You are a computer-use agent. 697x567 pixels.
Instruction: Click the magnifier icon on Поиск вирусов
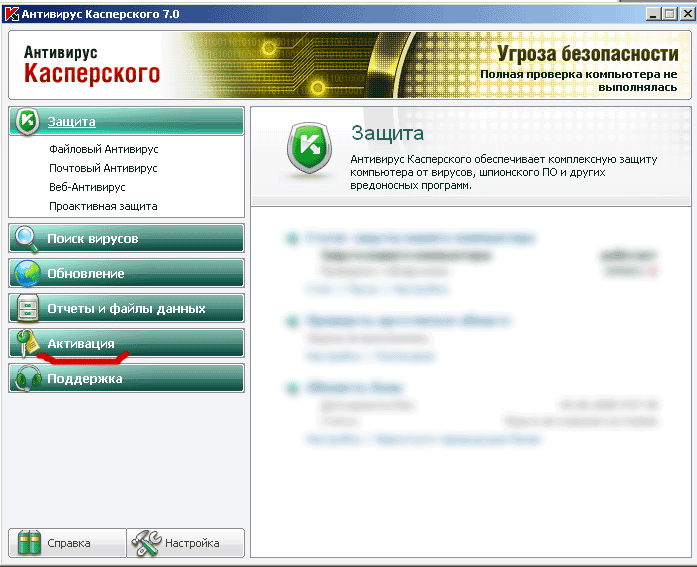click(26, 239)
